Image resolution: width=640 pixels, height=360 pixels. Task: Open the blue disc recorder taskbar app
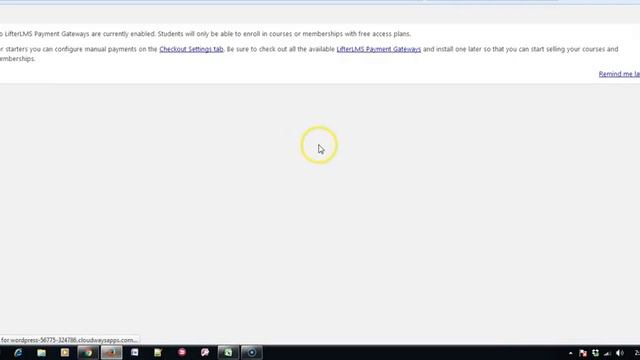tap(252, 352)
